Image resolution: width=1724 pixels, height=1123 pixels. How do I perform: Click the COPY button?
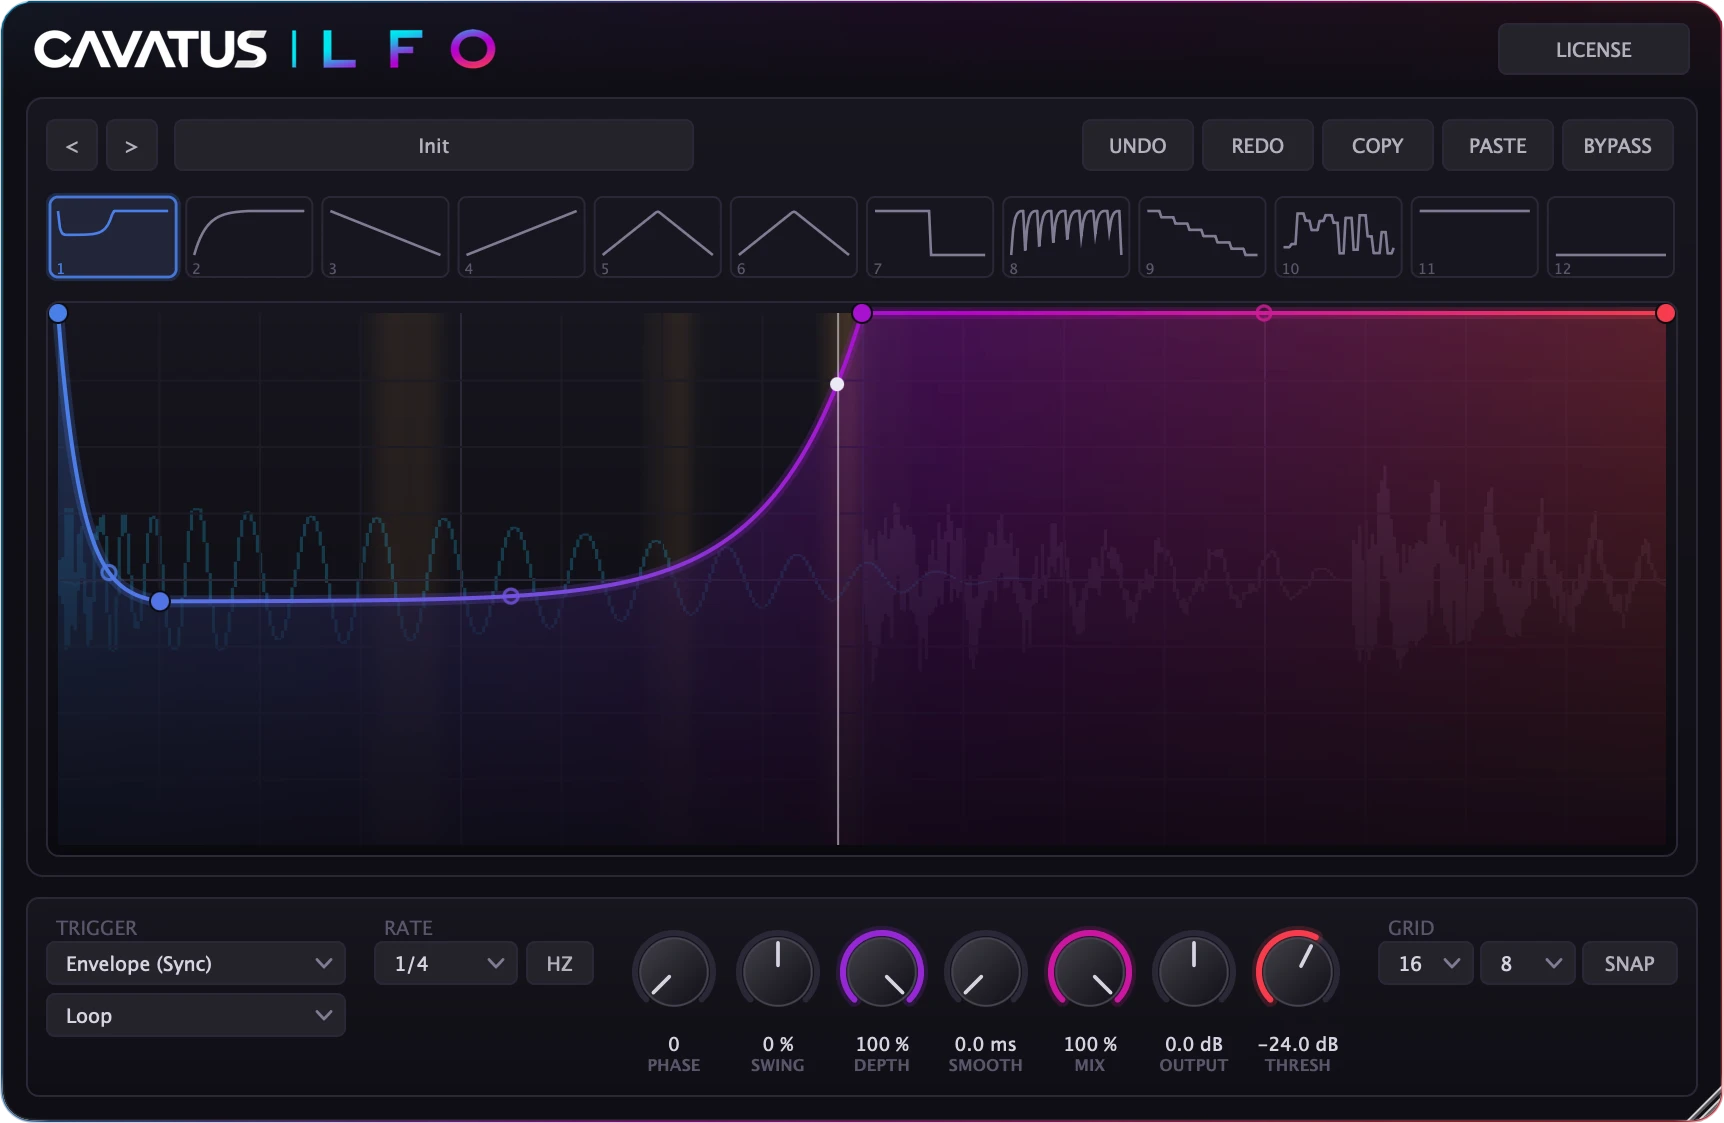point(1378,146)
